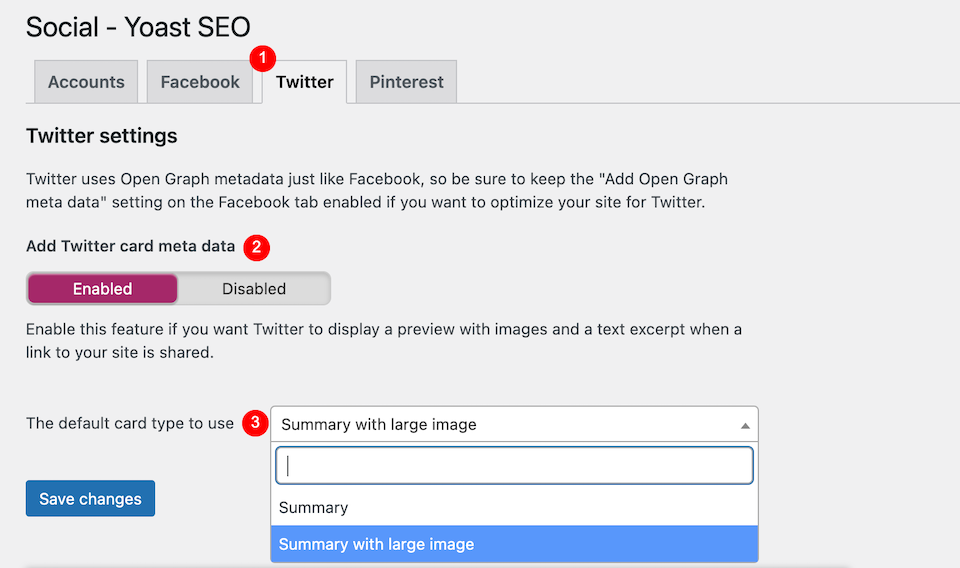Click the "Social - Yoast SEO" page title
The height and width of the screenshot is (568, 960).
138,26
